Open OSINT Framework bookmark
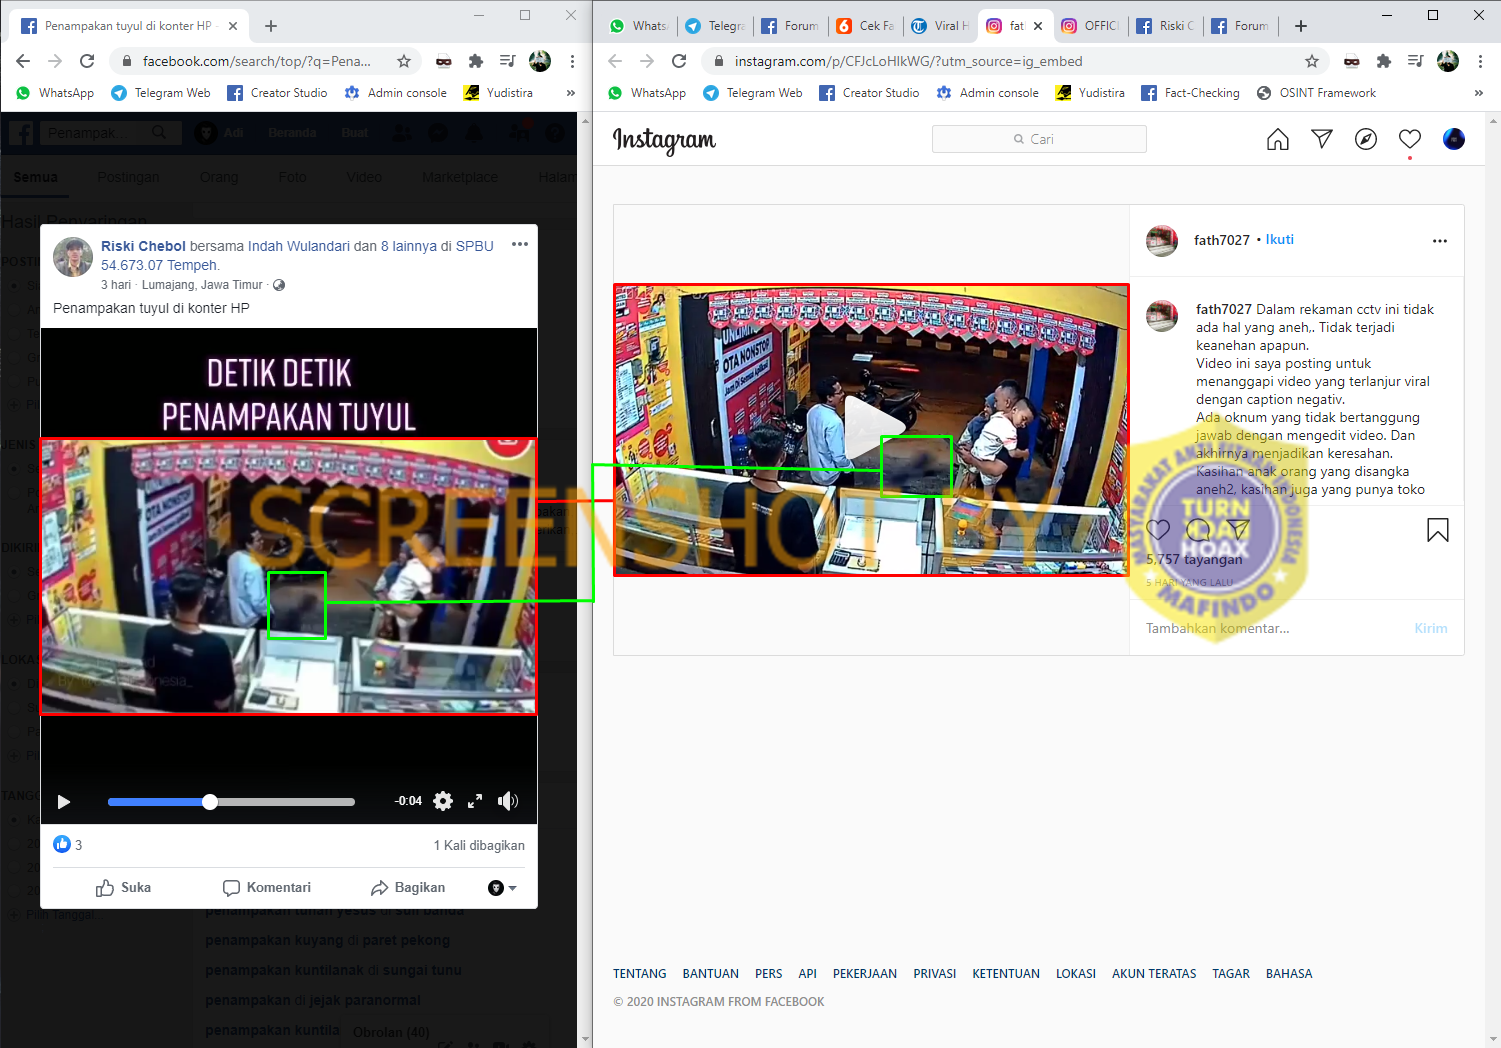Viewport: 1501px width, 1048px height. [x=1316, y=93]
